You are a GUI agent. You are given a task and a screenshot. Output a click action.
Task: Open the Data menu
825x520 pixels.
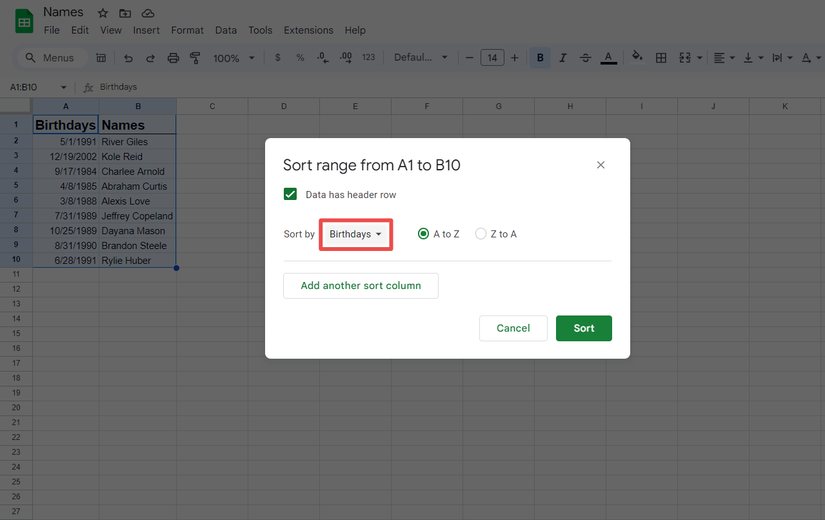(x=226, y=30)
